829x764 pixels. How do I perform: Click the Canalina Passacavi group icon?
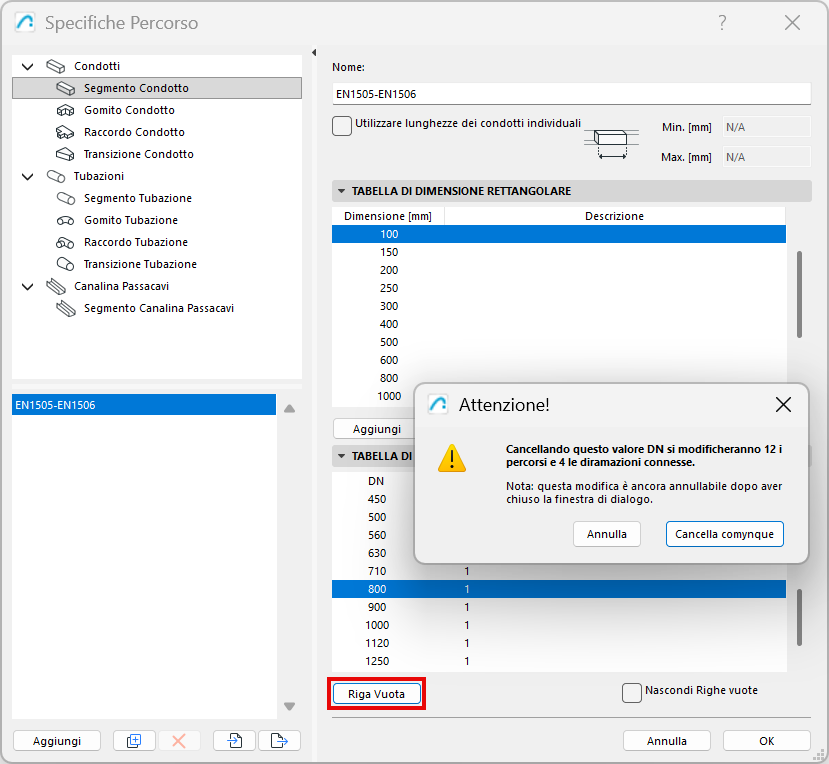(x=56, y=286)
